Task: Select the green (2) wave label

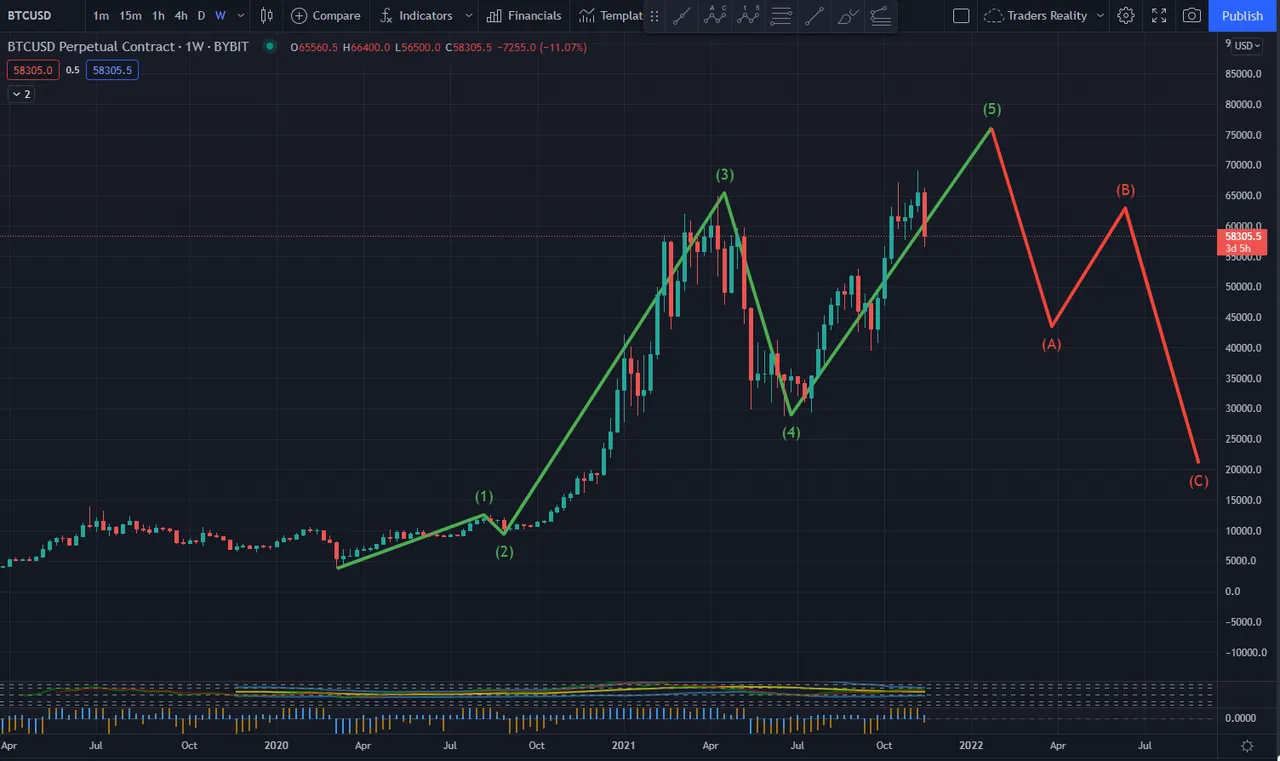Action: tap(505, 551)
